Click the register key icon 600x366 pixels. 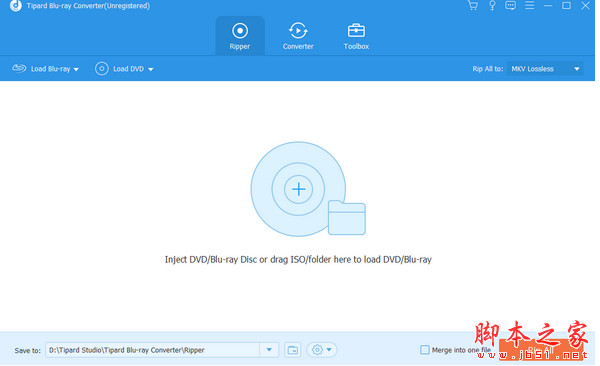point(492,6)
